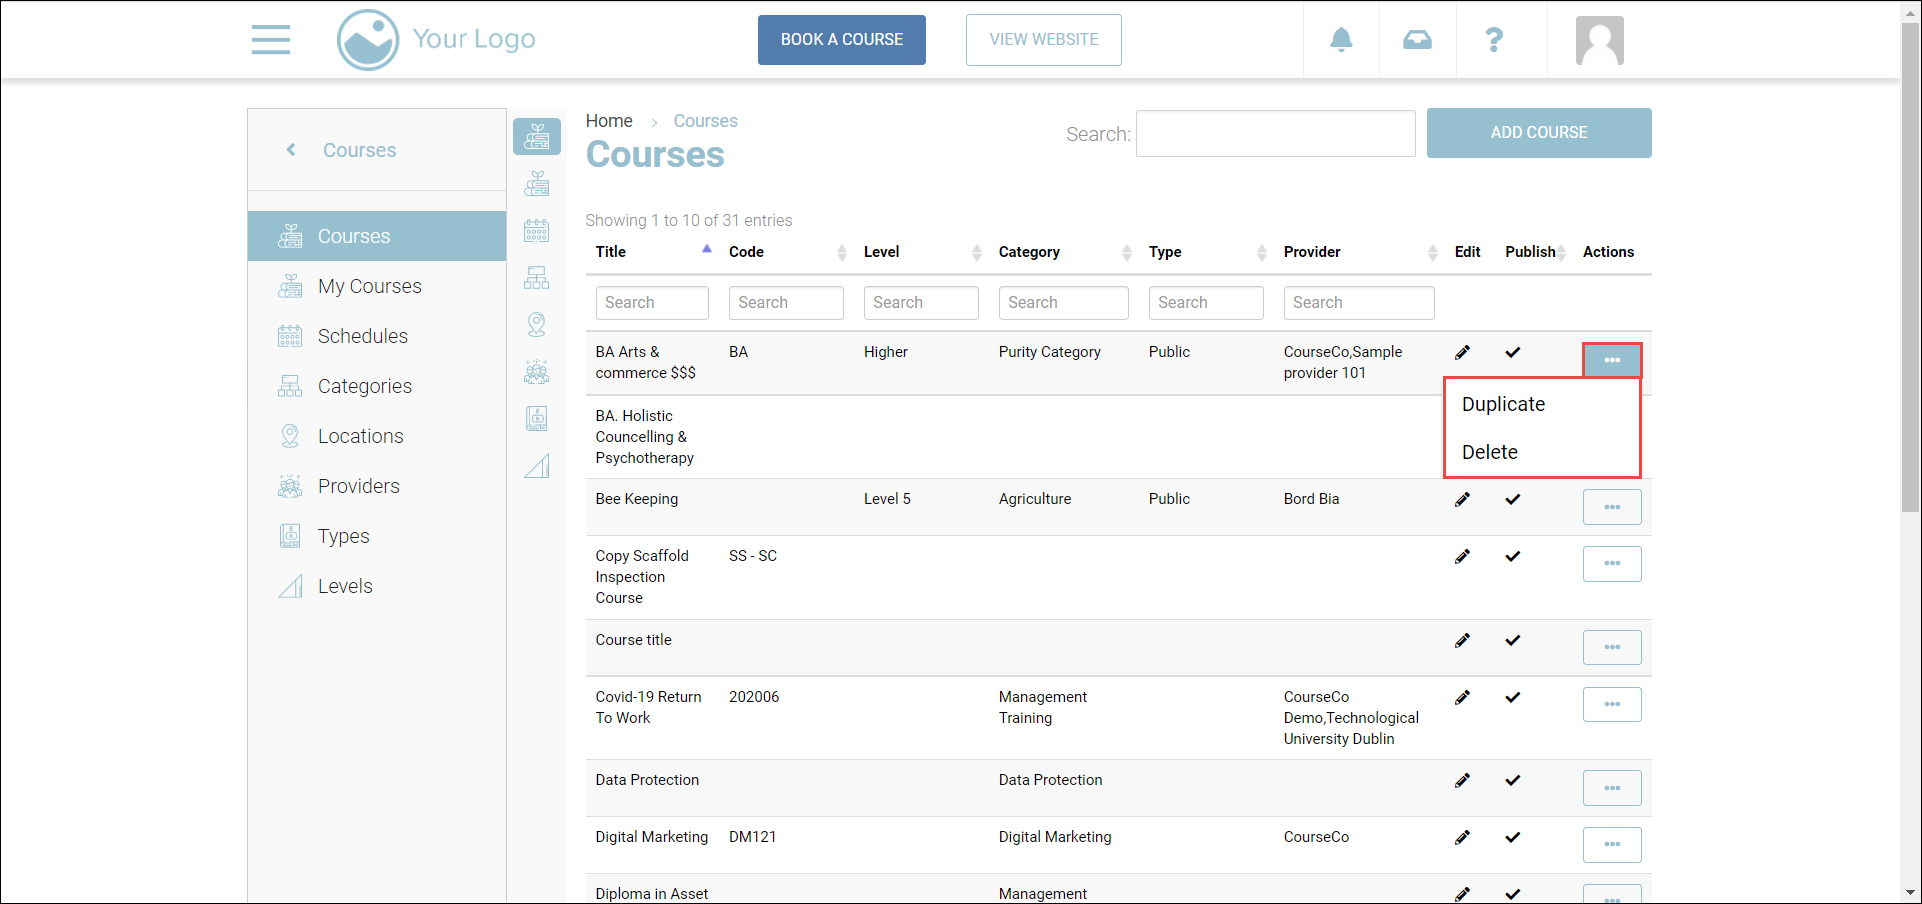Click the location pin icon in mini sidebar
This screenshot has width=1922, height=904.
pos(537,324)
